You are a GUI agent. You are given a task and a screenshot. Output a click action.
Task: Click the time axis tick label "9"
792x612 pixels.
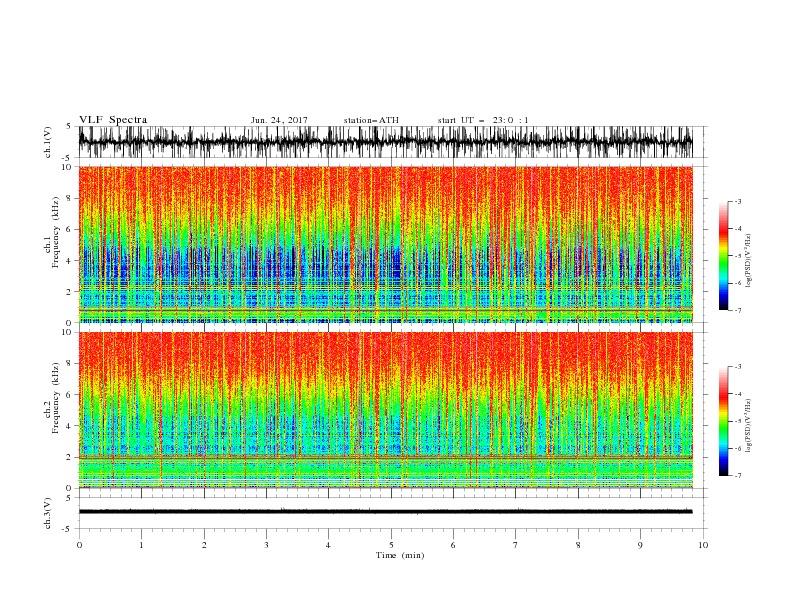pyautogui.click(x=640, y=545)
